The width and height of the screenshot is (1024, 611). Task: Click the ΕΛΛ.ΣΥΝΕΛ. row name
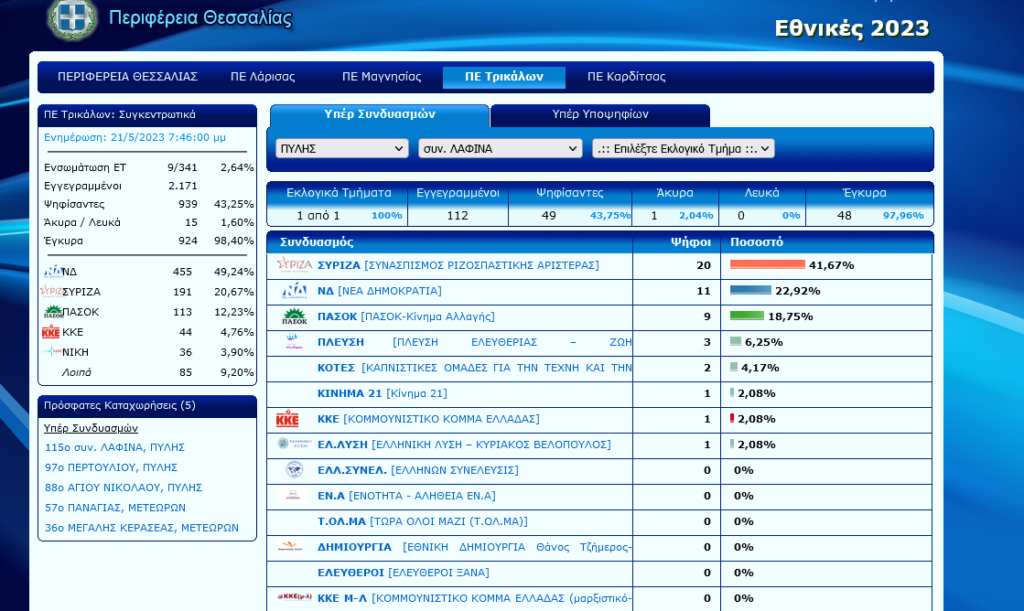coord(418,470)
